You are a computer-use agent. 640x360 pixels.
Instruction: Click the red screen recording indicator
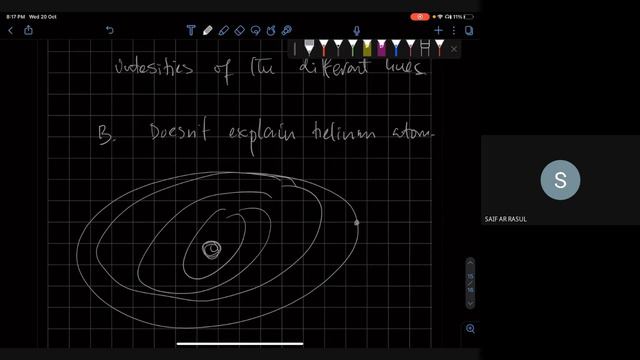[420, 17]
